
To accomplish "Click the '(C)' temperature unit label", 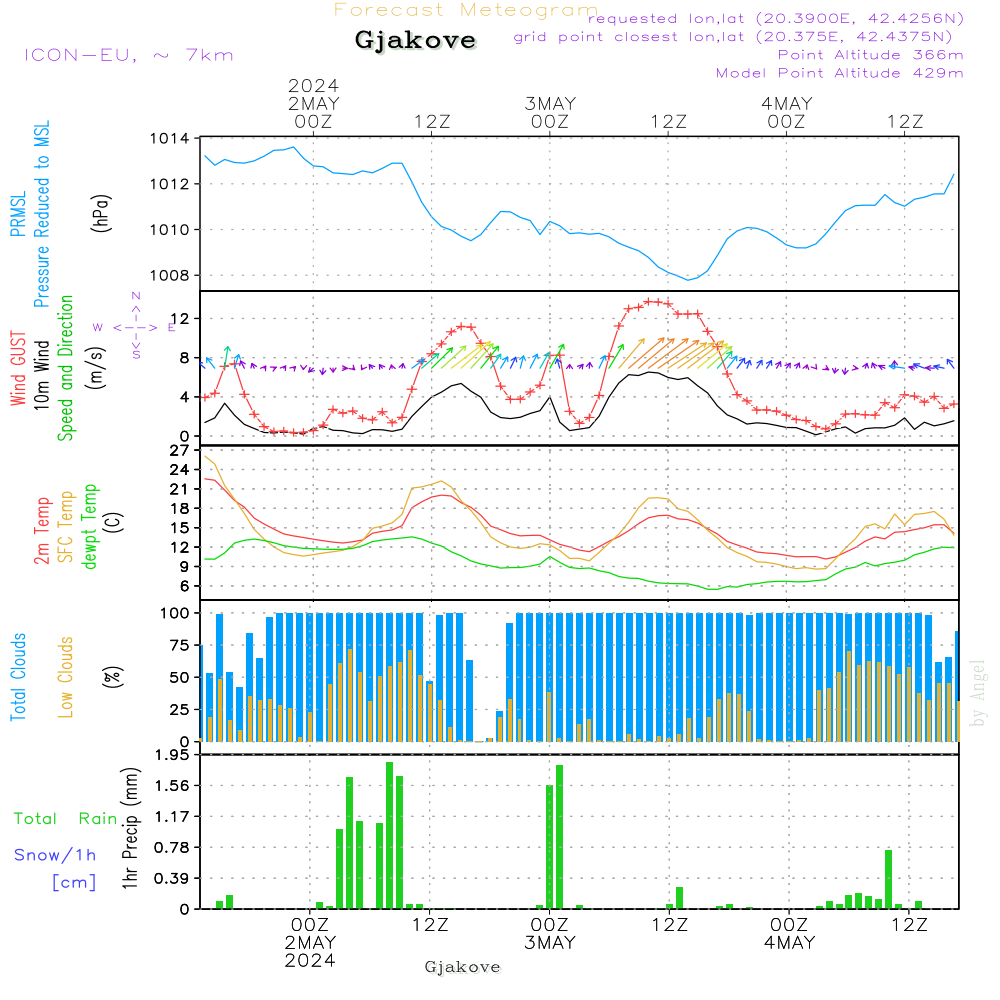I will [x=114, y=522].
